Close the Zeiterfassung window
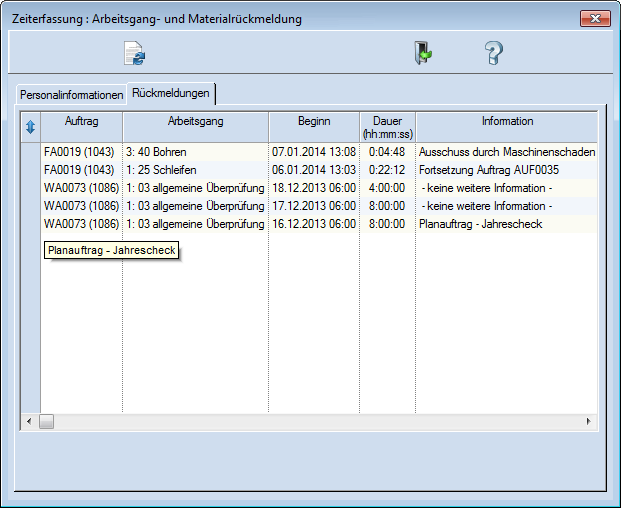 click(x=595, y=19)
